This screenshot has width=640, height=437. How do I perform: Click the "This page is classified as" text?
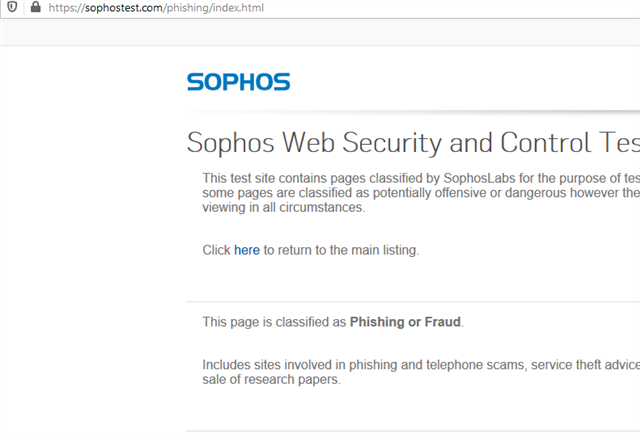pyautogui.click(x=274, y=322)
